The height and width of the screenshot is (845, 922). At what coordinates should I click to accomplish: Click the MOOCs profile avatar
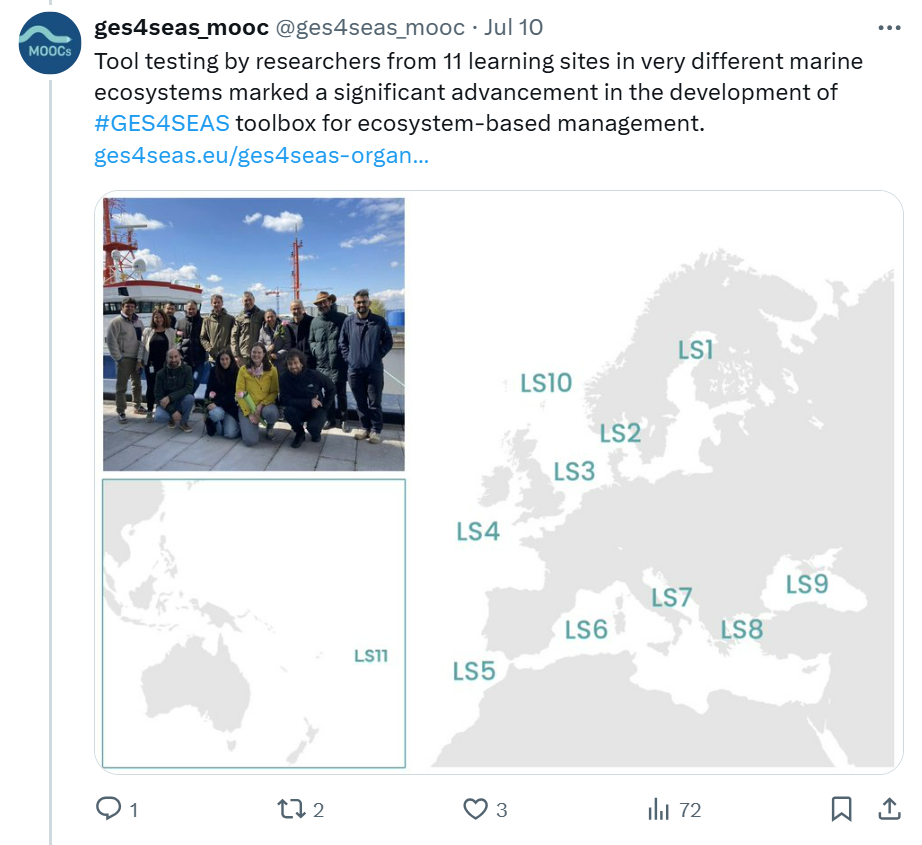[x=50, y=44]
